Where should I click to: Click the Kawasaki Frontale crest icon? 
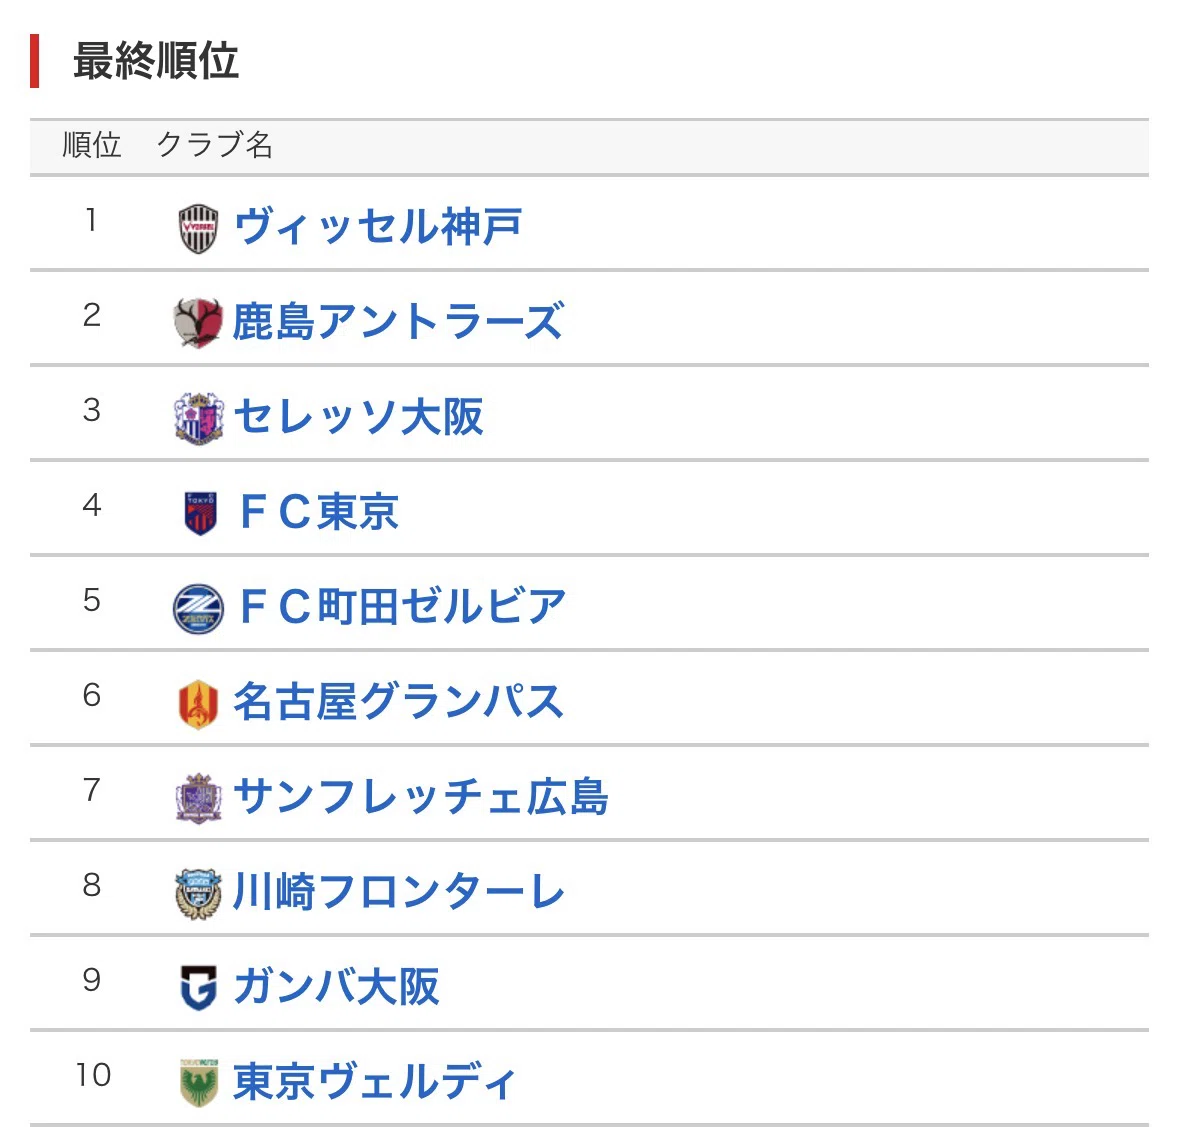(x=199, y=894)
